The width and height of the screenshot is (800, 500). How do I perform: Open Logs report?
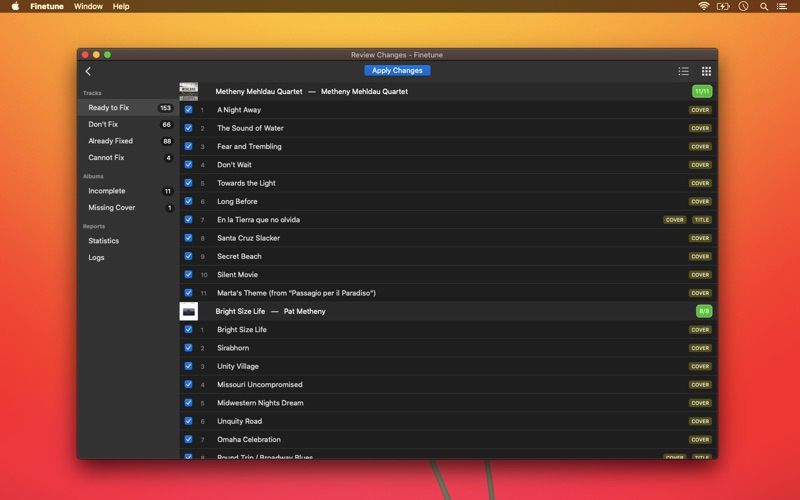(x=128, y=258)
